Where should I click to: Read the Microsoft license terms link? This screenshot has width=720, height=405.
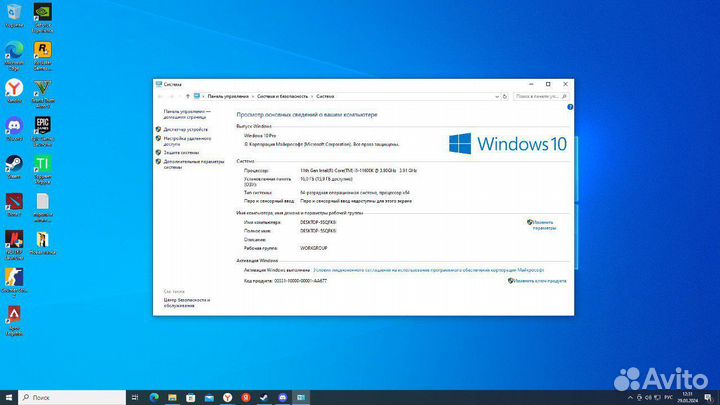[428, 270]
